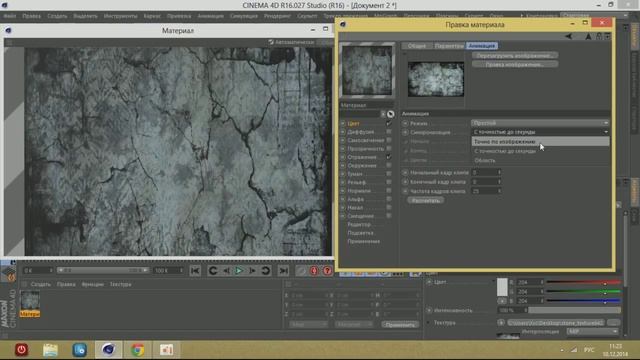Click the light grey color swatch
The height and width of the screenshot is (360, 640).
click(502, 287)
